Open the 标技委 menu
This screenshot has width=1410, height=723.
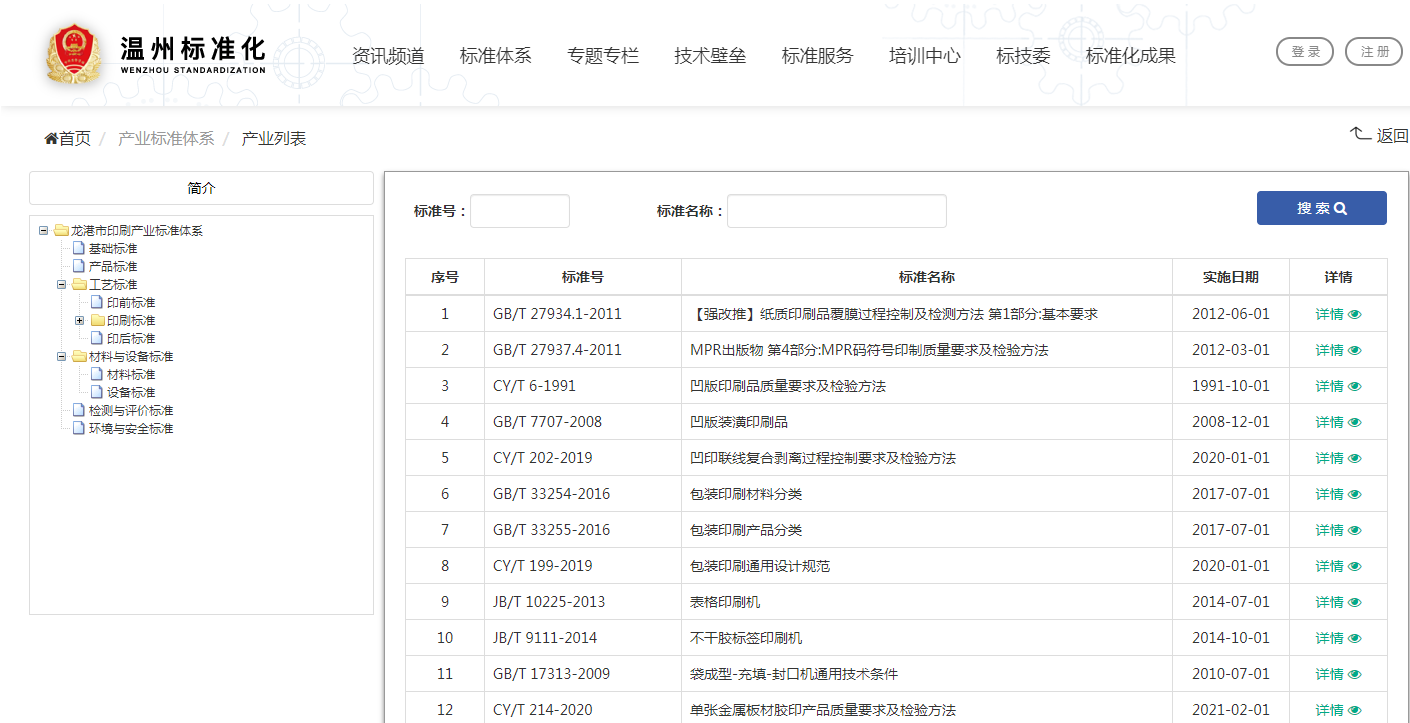(x=1023, y=56)
